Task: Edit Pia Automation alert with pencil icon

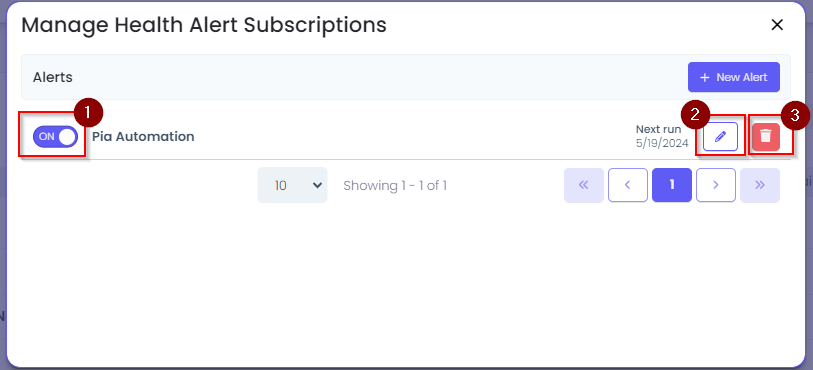Action: tap(720, 137)
